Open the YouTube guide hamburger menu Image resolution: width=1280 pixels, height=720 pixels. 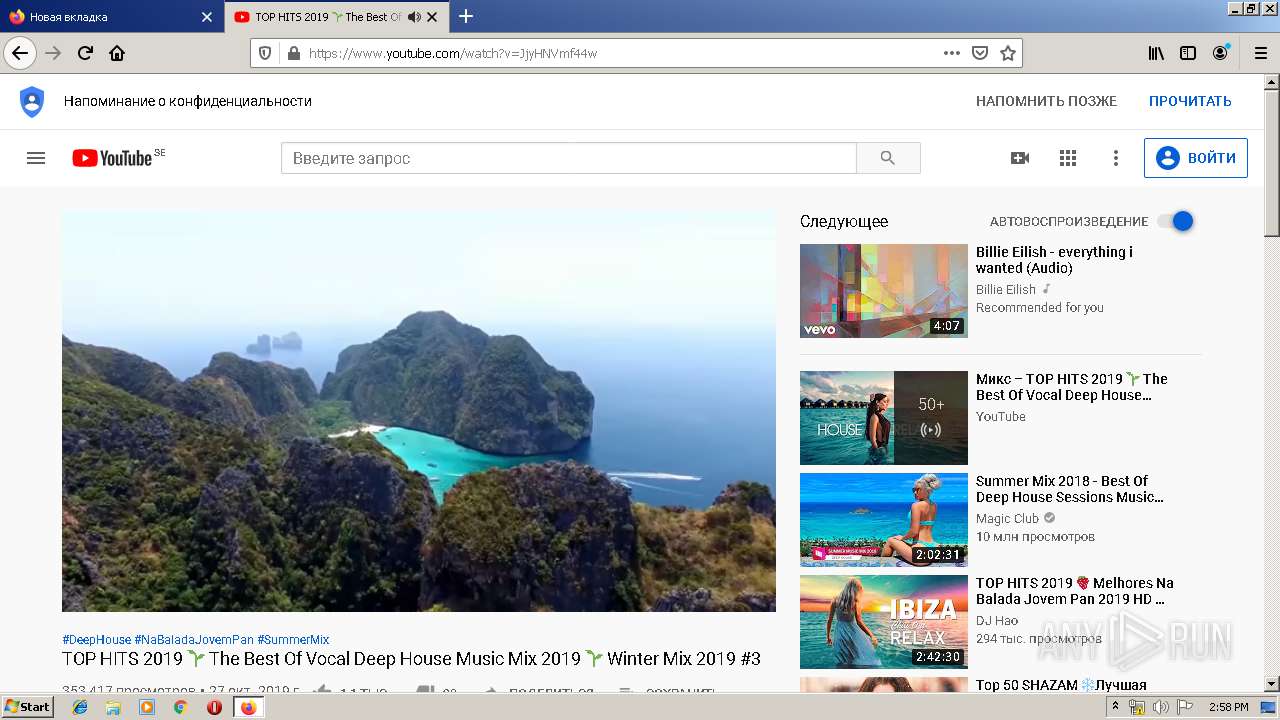pos(36,158)
